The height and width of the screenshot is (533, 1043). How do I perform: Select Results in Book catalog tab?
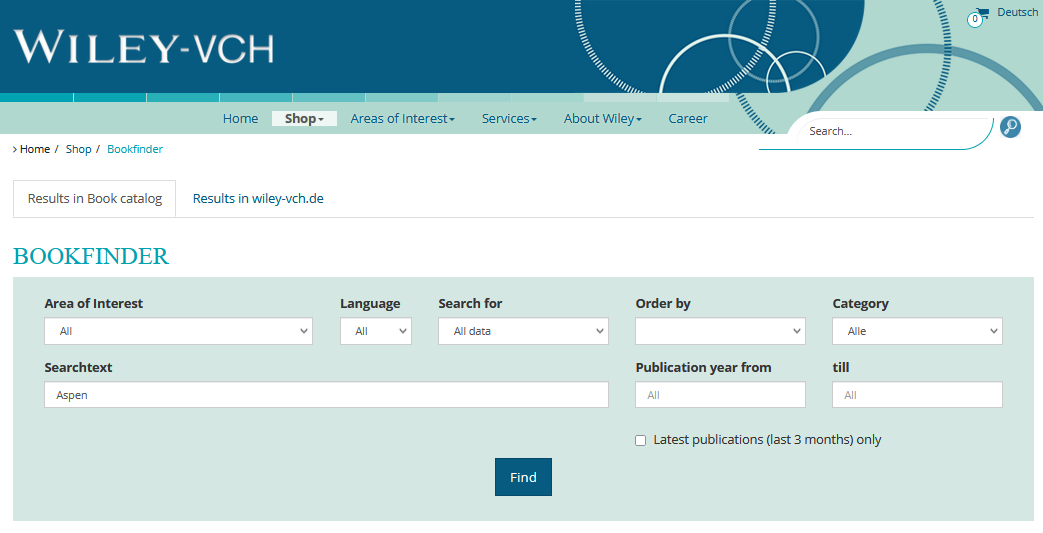(94, 198)
